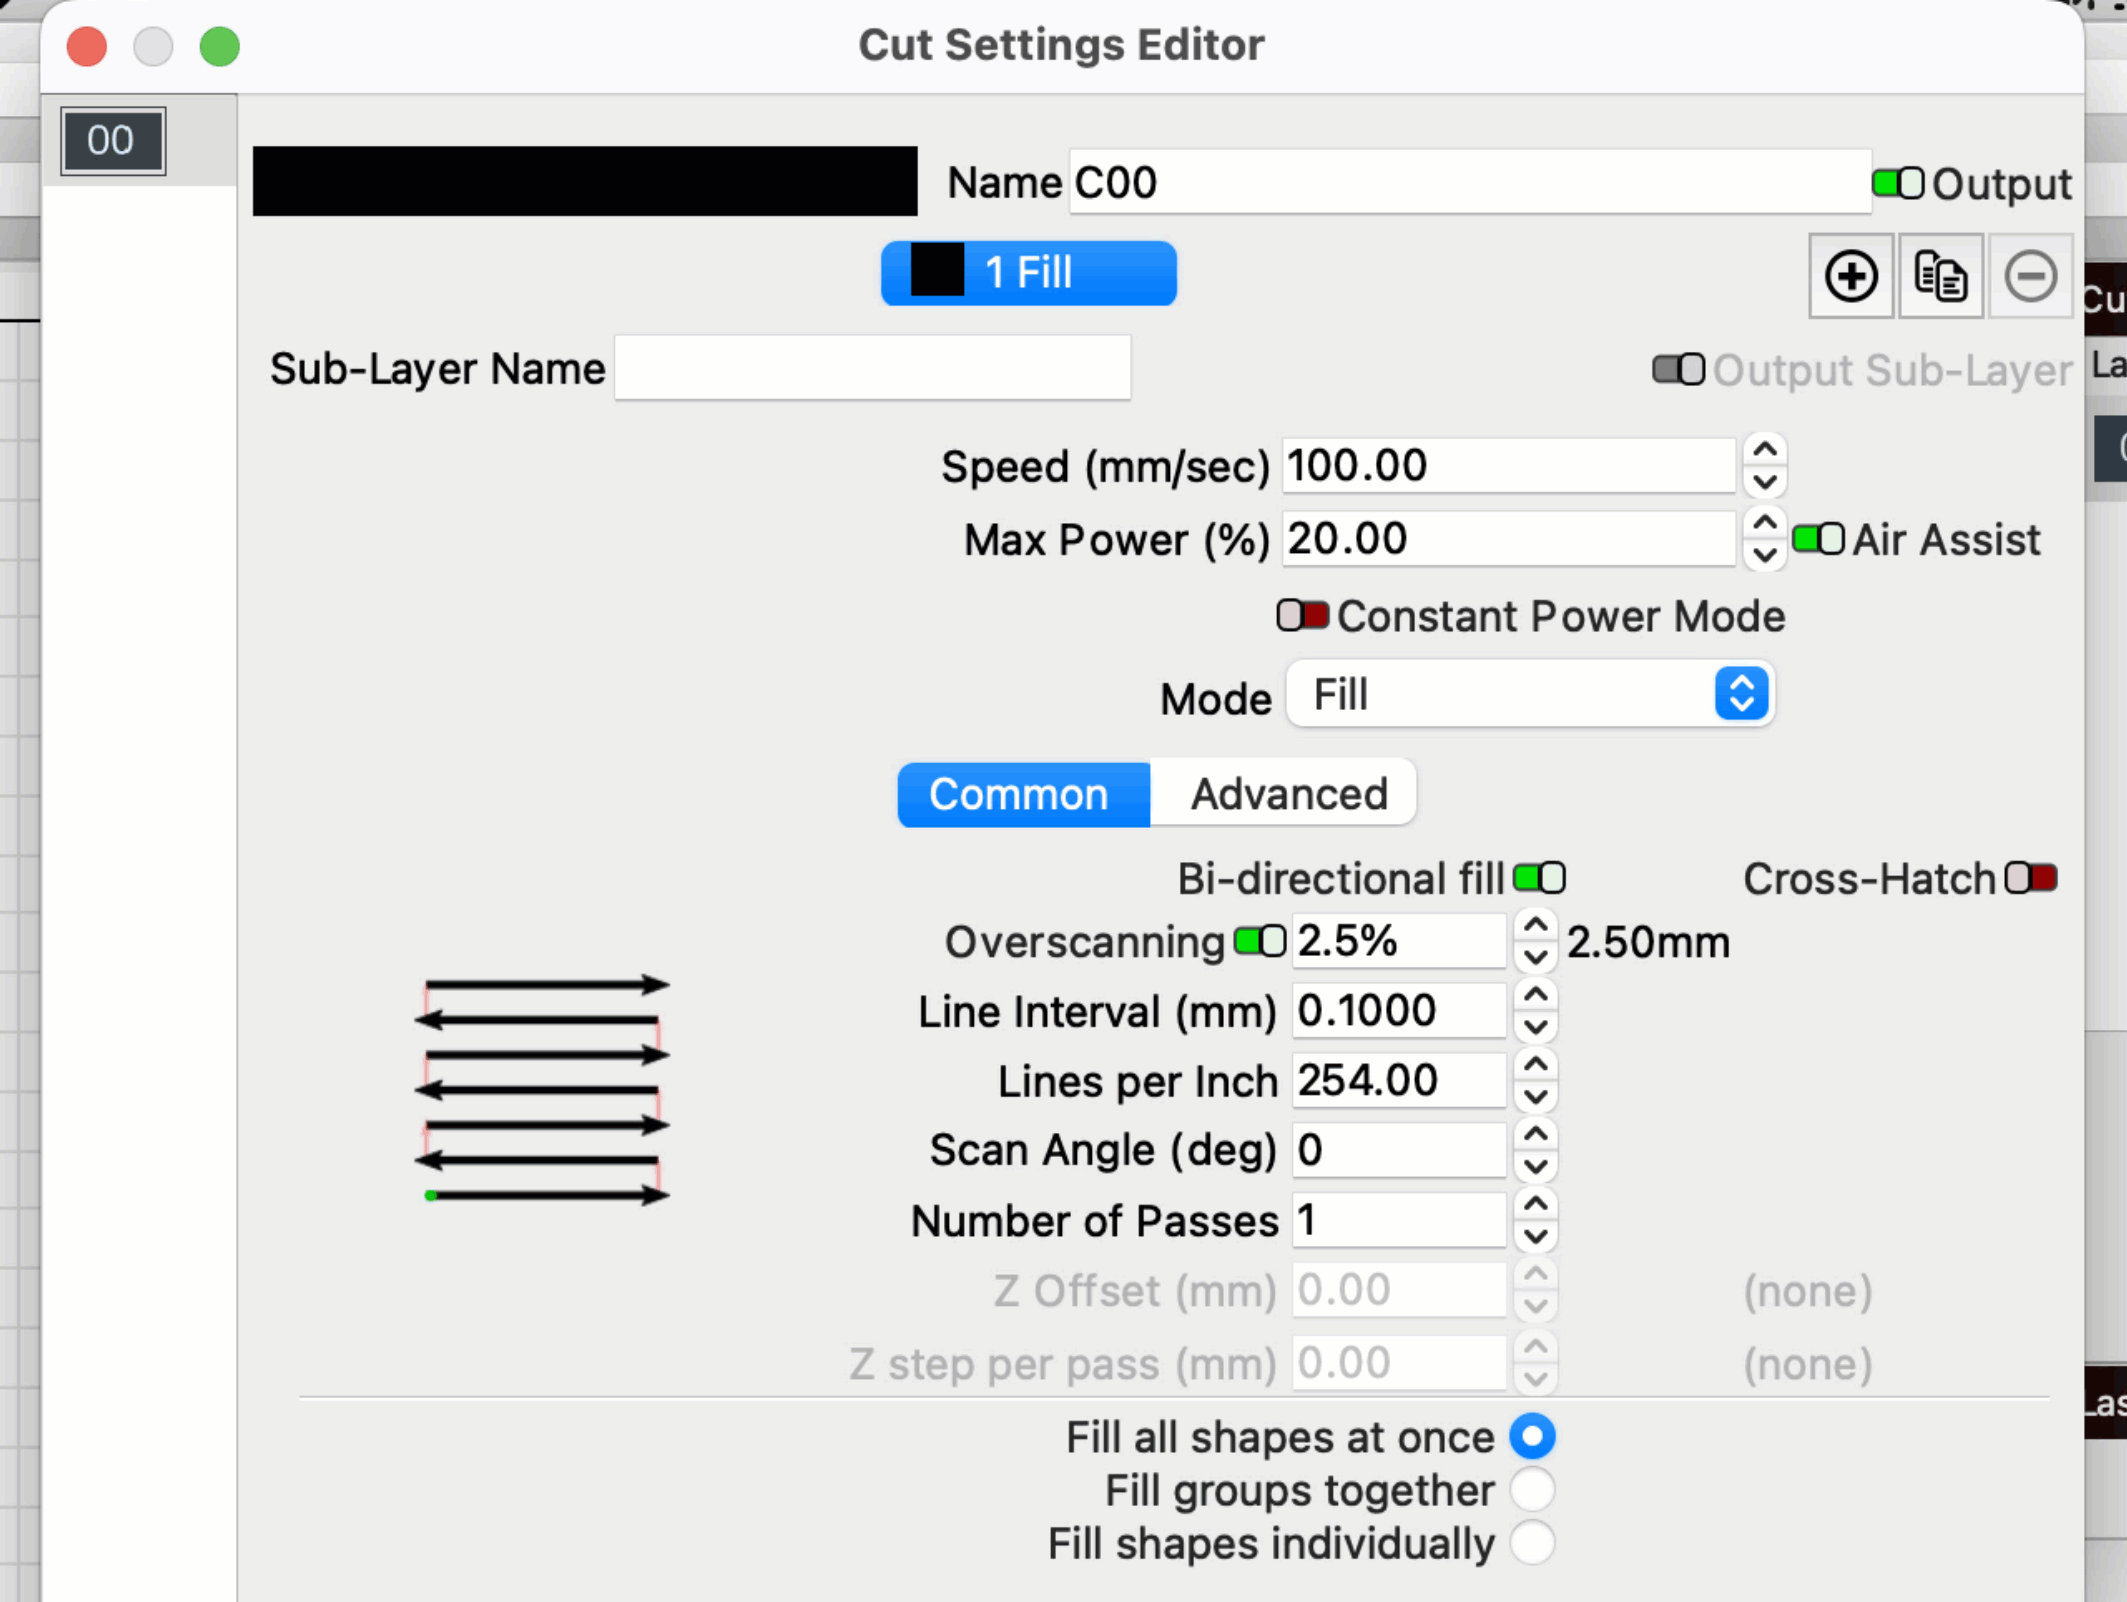Viewport: 2127px width, 1602px height.
Task: Disable the Bi-directional fill toggle
Action: [1539, 878]
